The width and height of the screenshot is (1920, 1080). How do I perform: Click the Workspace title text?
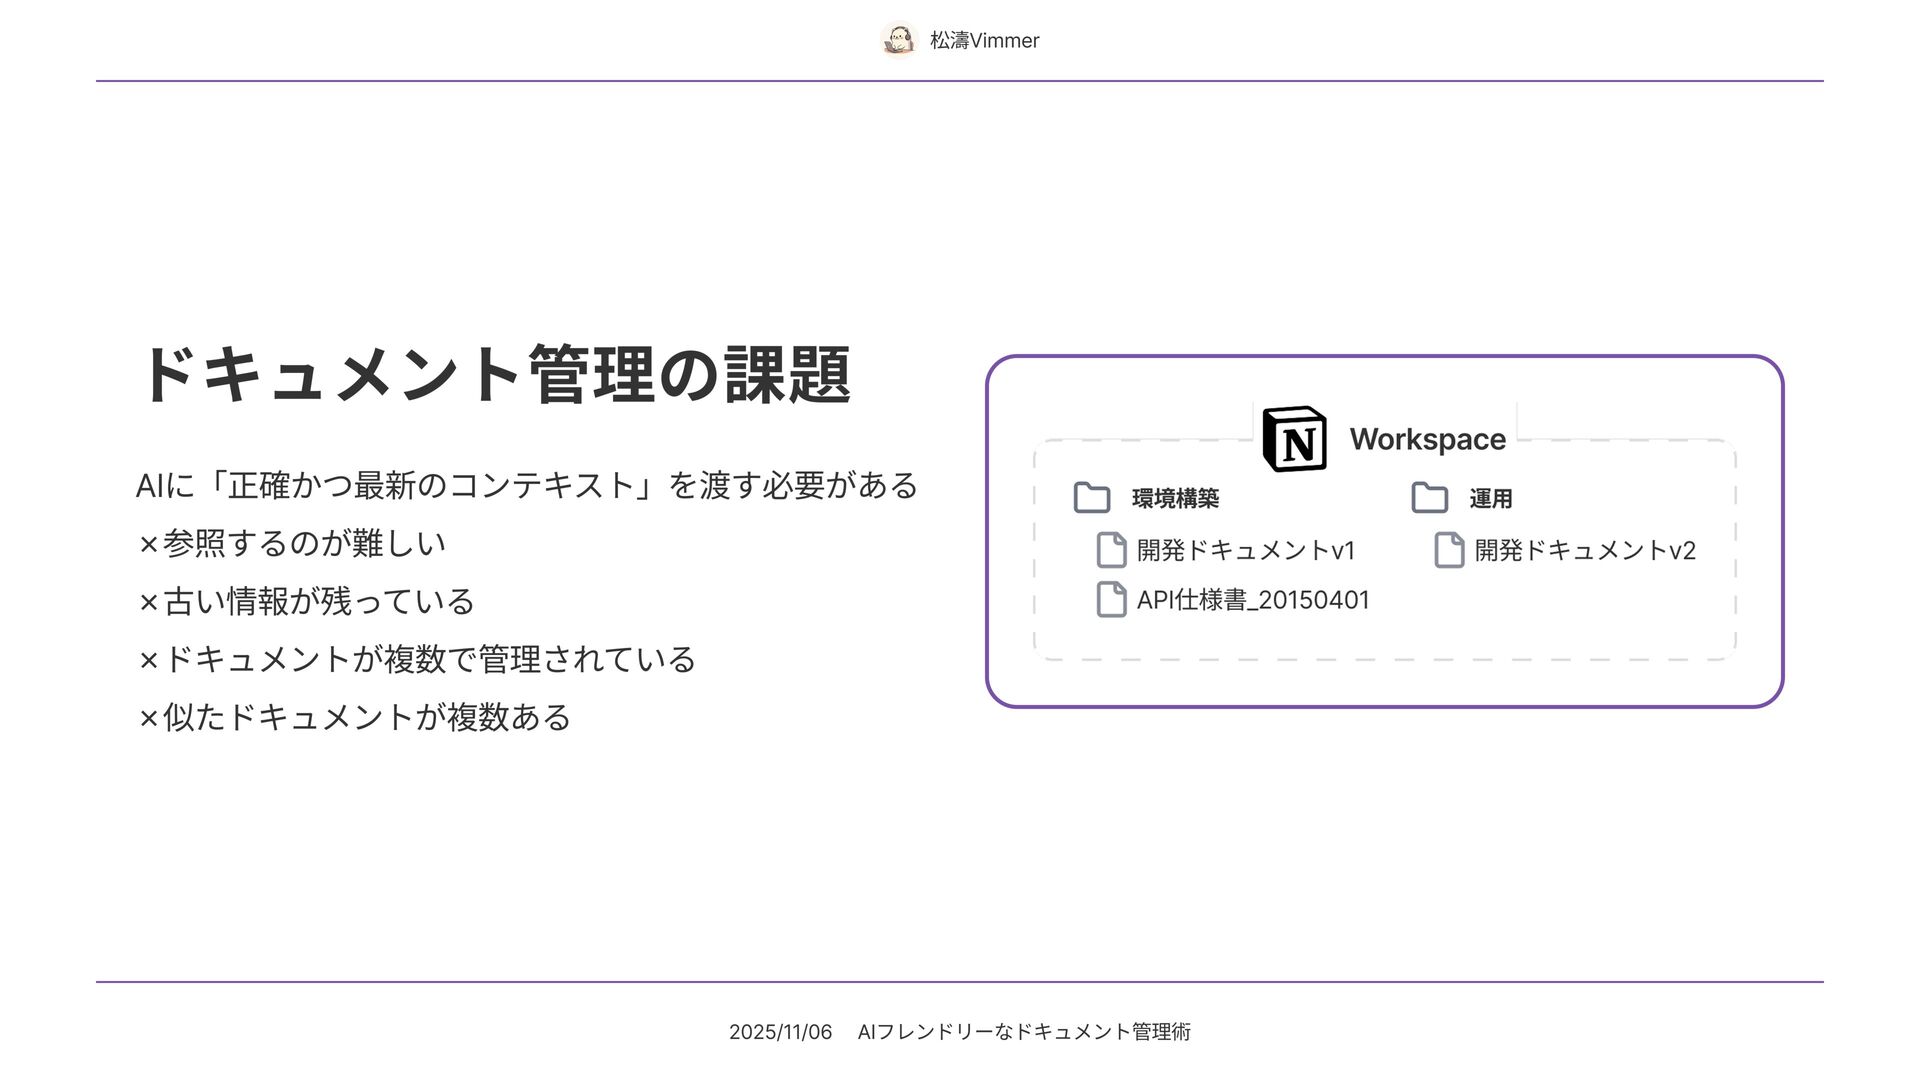(x=1427, y=439)
